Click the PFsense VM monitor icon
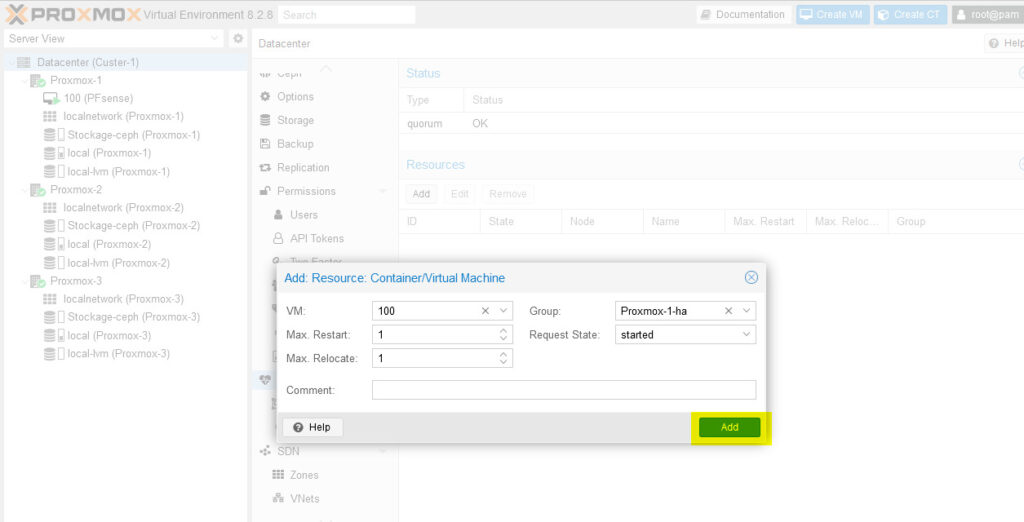The height and width of the screenshot is (522, 1024). 50,98
